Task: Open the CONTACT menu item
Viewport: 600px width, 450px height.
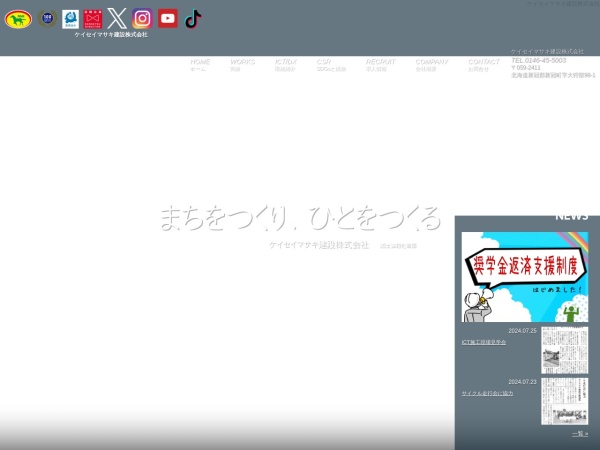Action: pos(484,65)
